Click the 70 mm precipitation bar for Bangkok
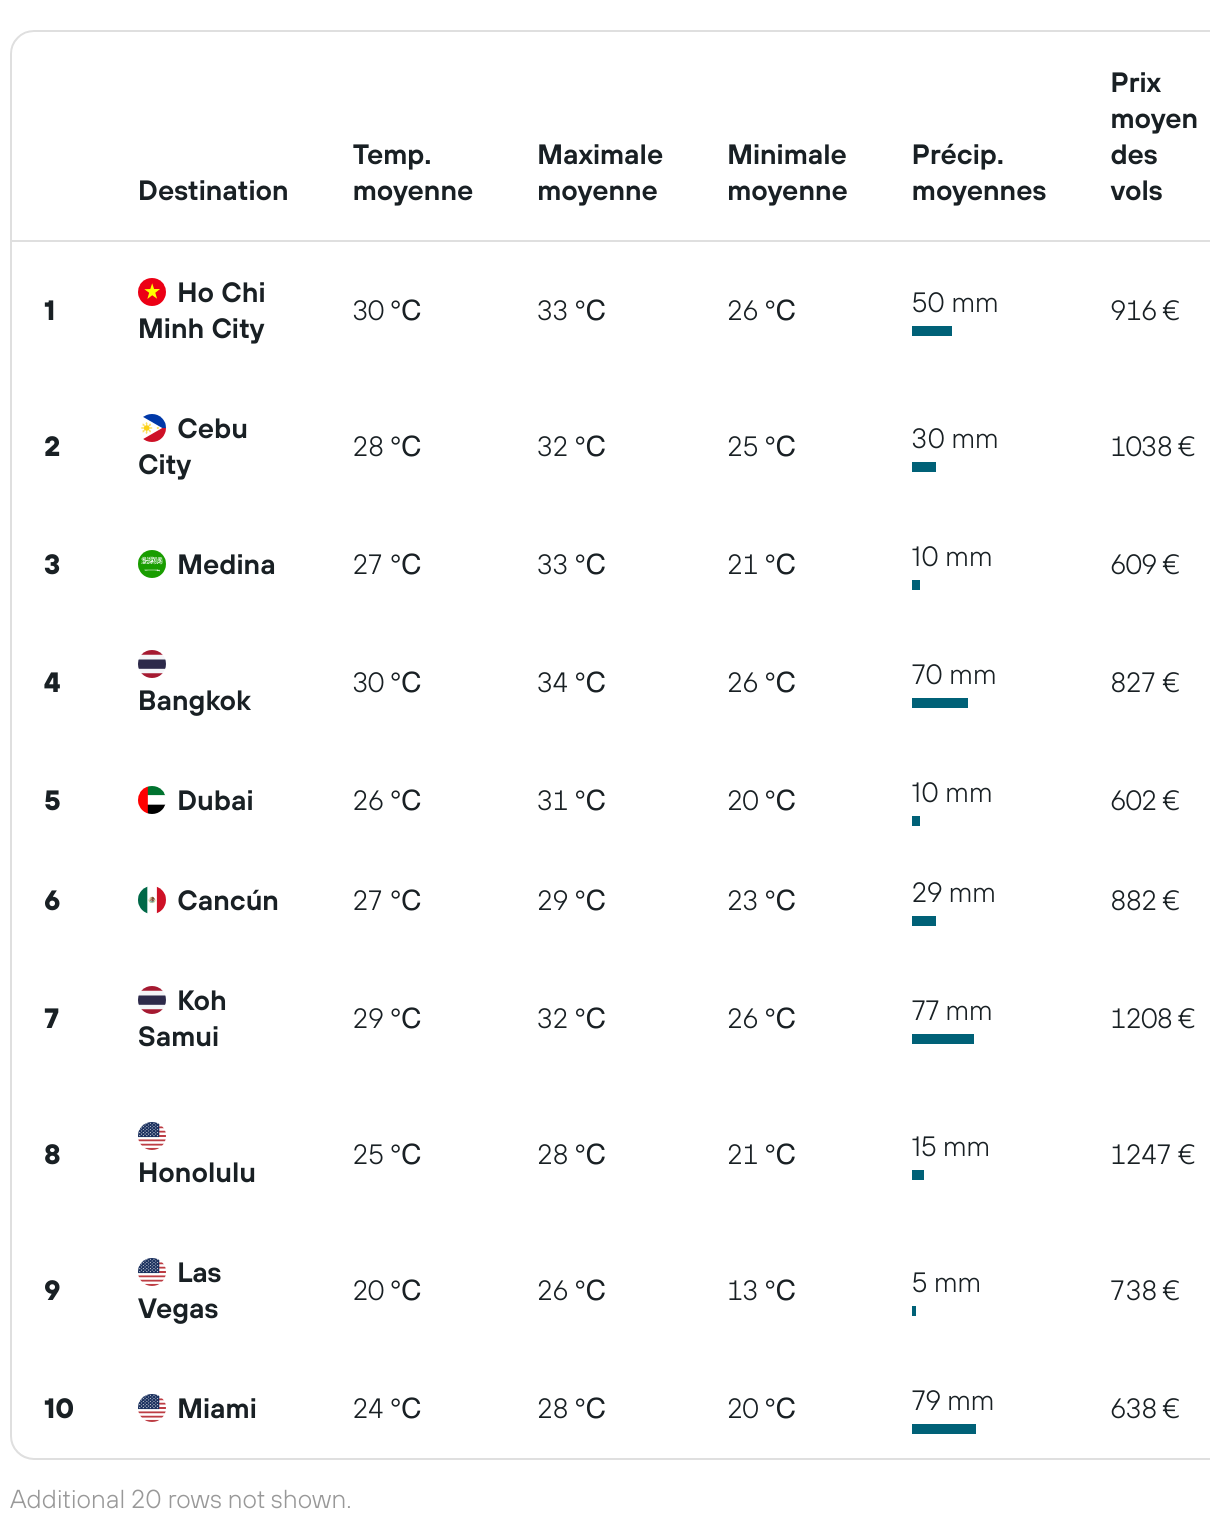The width and height of the screenshot is (1220, 1526). (940, 703)
